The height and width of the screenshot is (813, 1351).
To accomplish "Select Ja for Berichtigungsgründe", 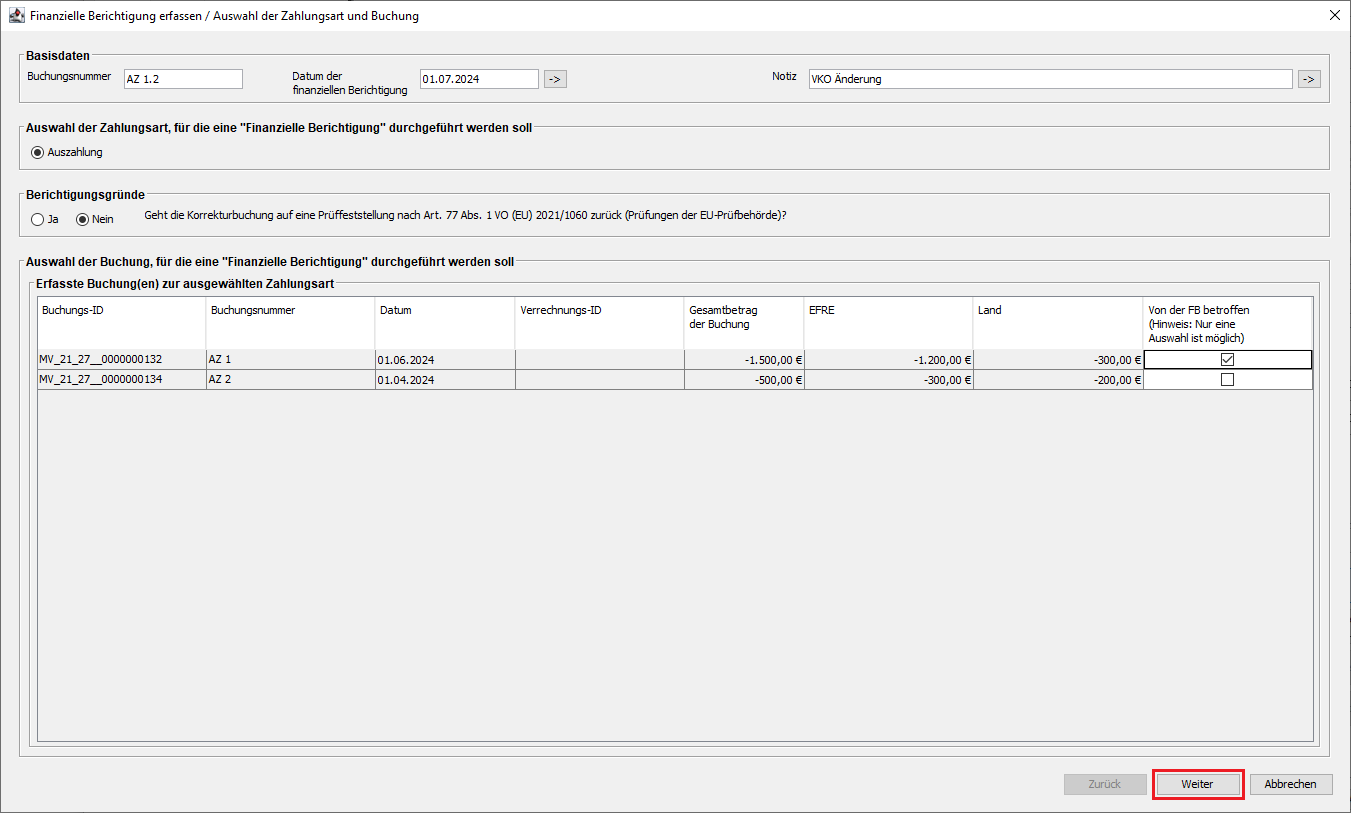I will pyautogui.click(x=38, y=219).
